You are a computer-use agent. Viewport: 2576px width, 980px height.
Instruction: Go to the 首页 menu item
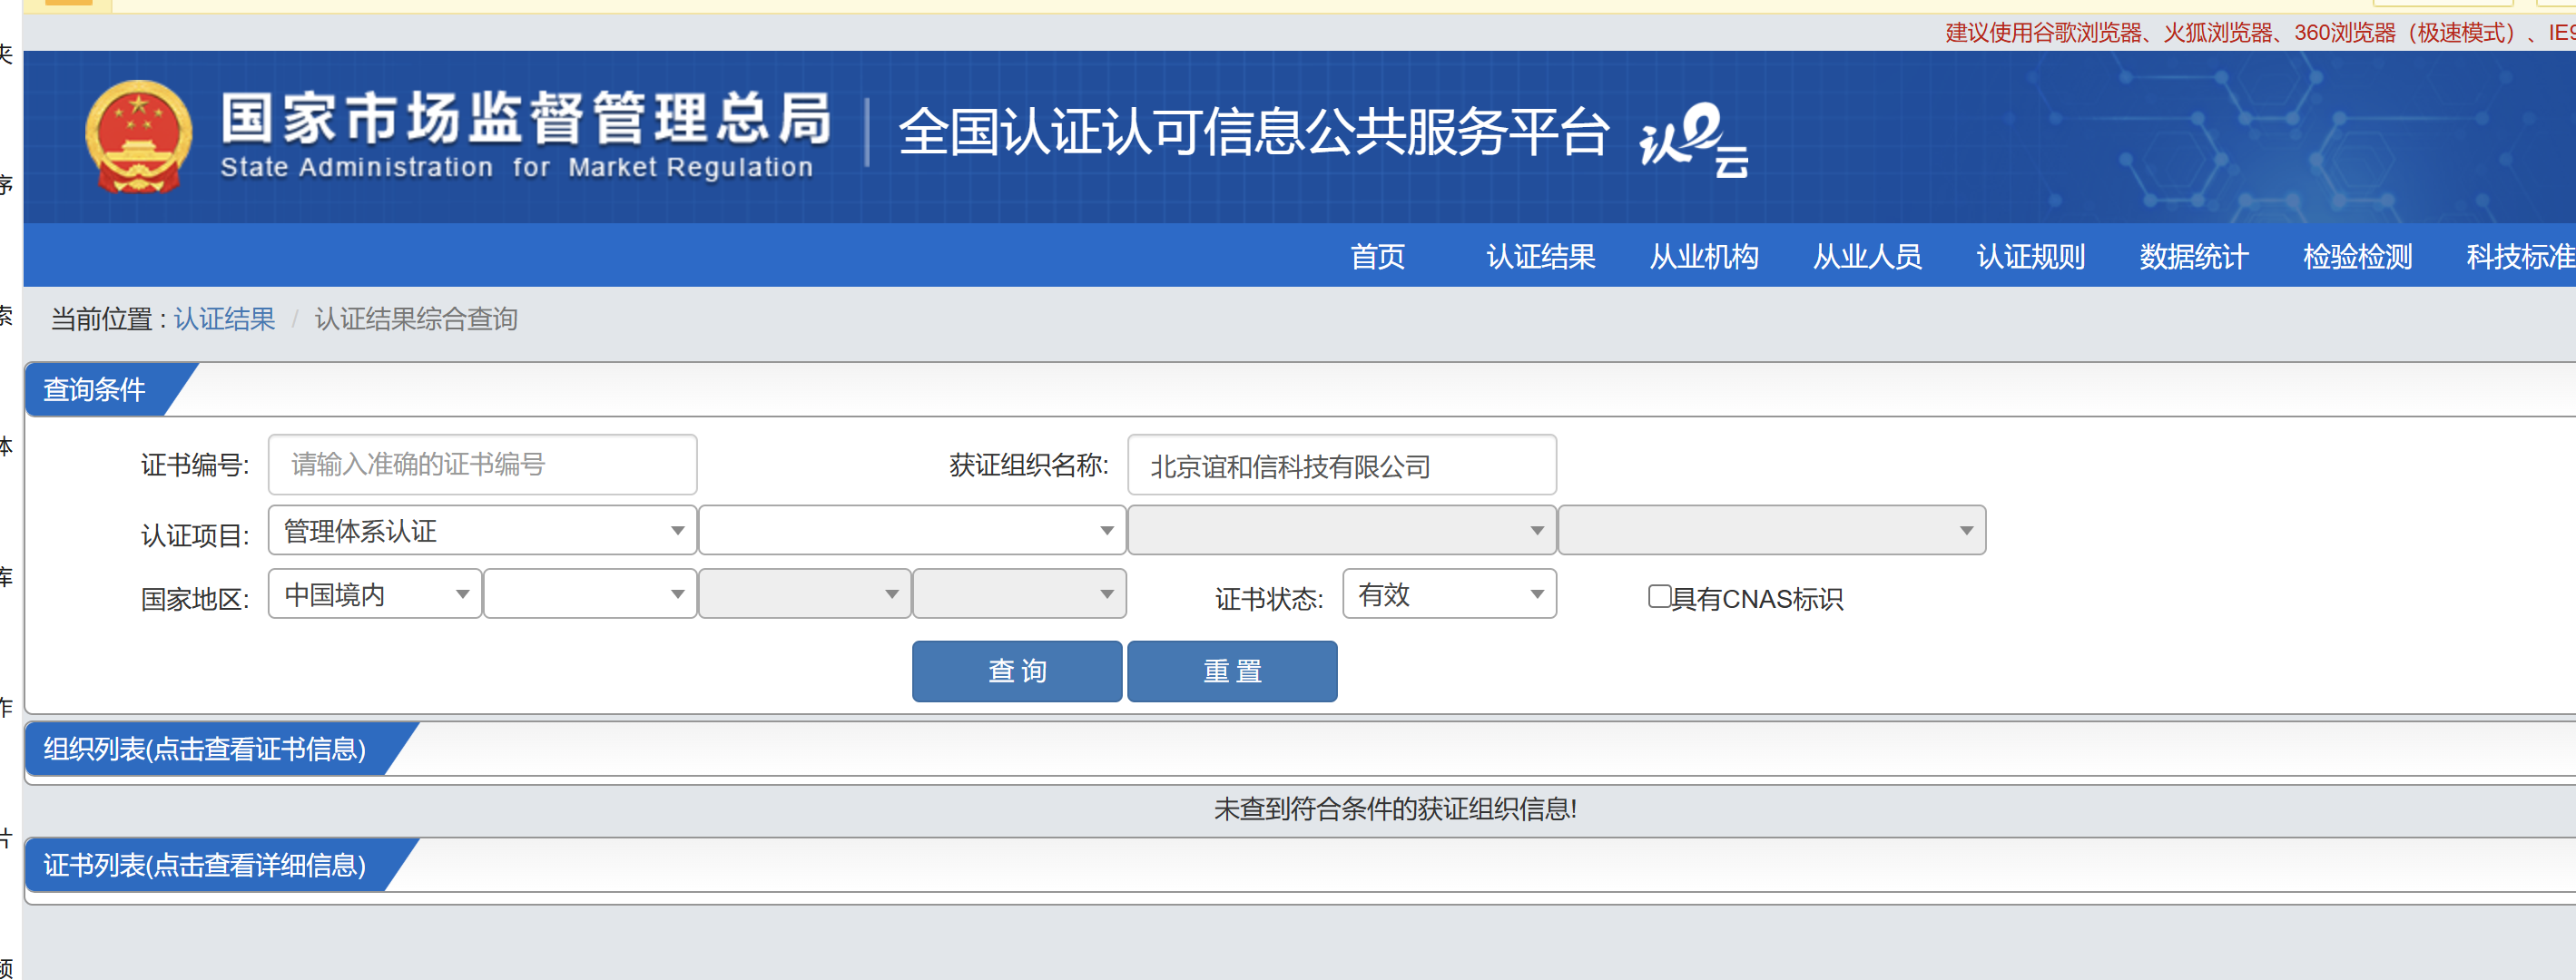click(x=1377, y=257)
